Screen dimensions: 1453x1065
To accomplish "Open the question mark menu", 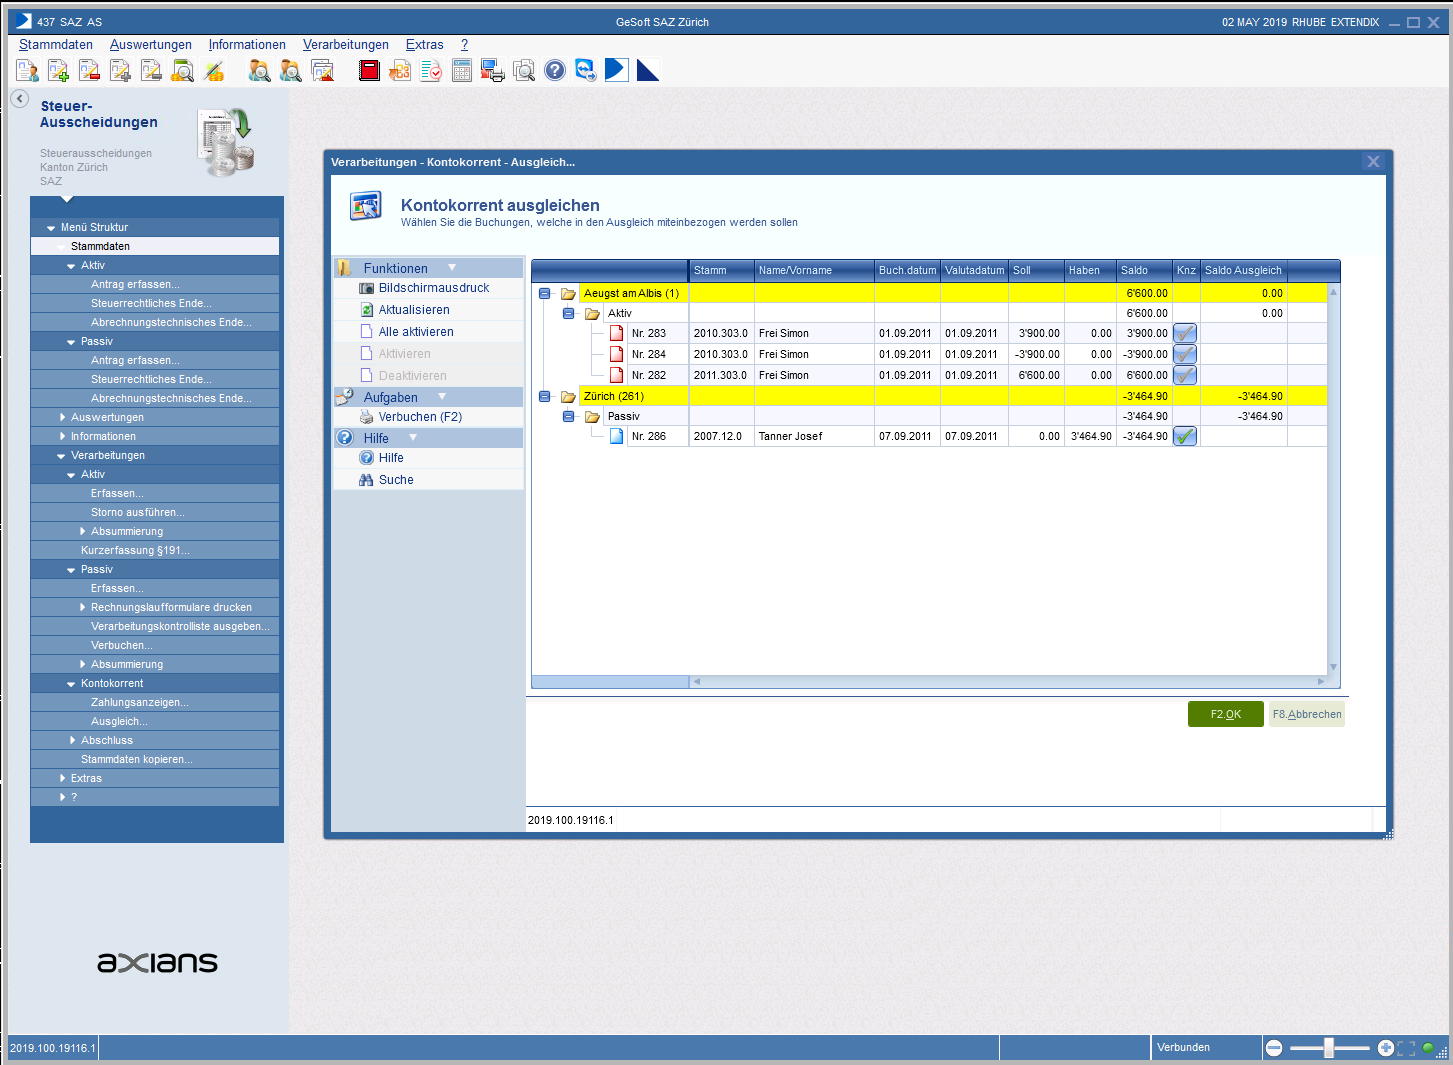I will coord(464,44).
